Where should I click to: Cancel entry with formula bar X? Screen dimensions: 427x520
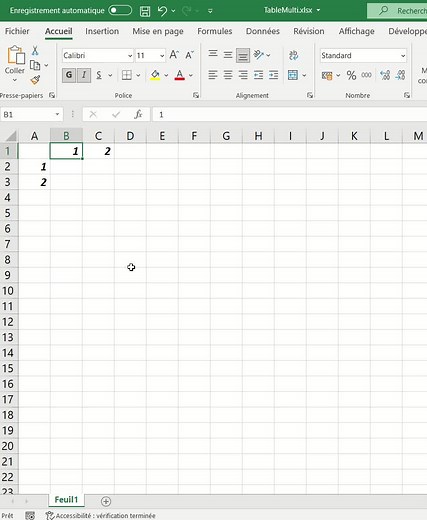coord(93,115)
